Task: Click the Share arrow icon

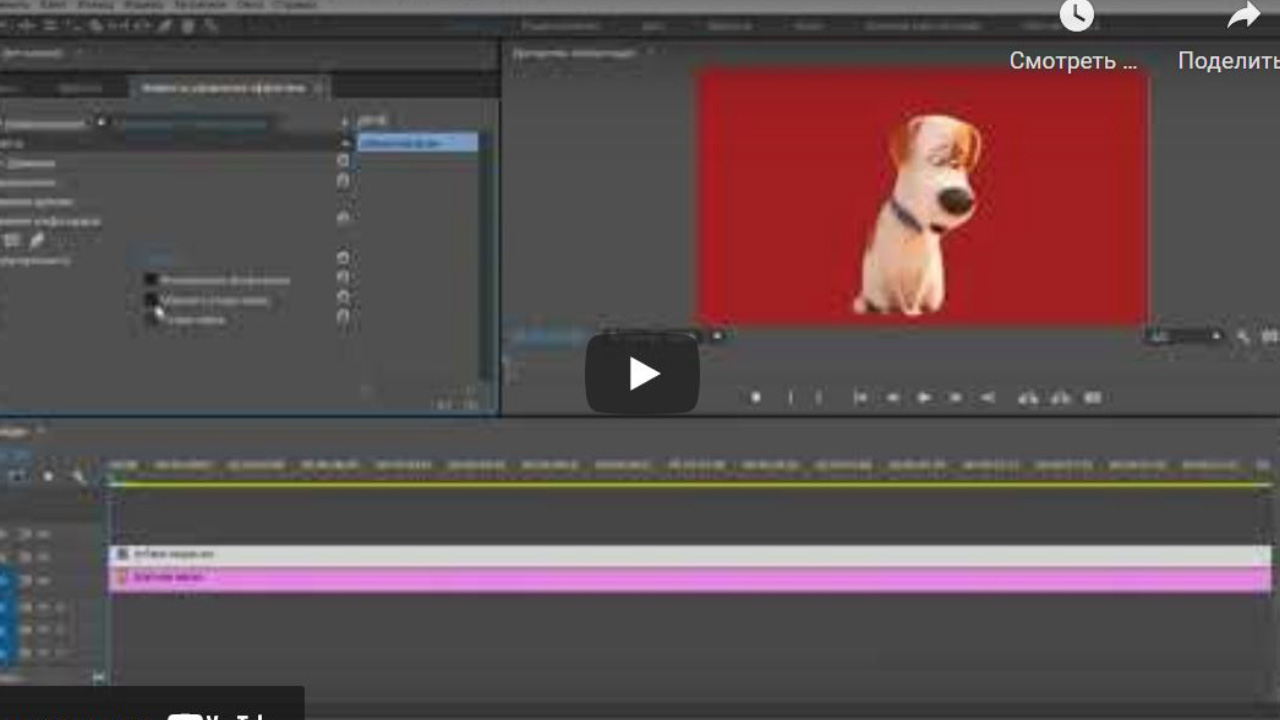Action: pyautogui.click(x=1244, y=16)
